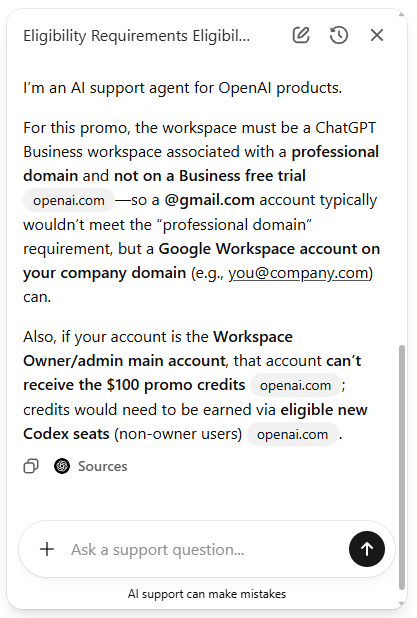Screen dimensions: 417x618
Task: Send the message with the up-arrow button
Action: pyautogui.click(x=367, y=549)
